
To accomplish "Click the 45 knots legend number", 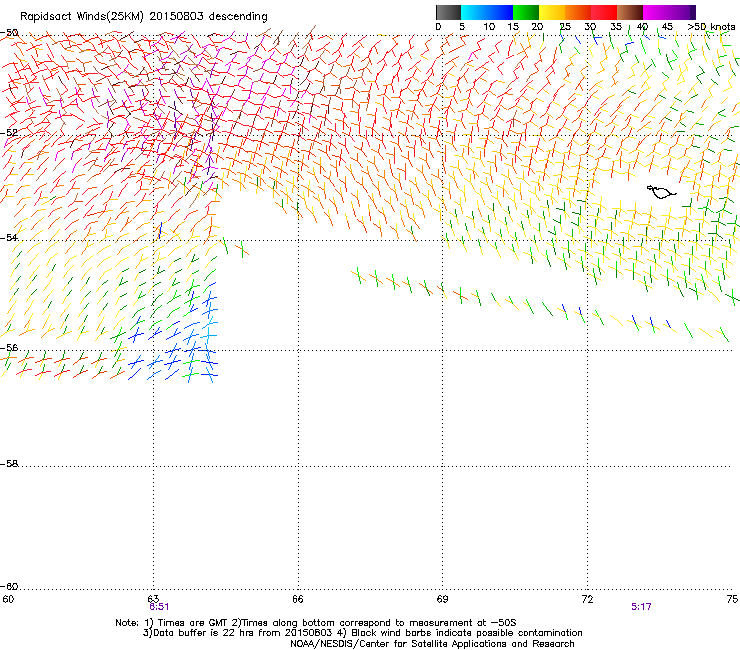I will pos(667,26).
